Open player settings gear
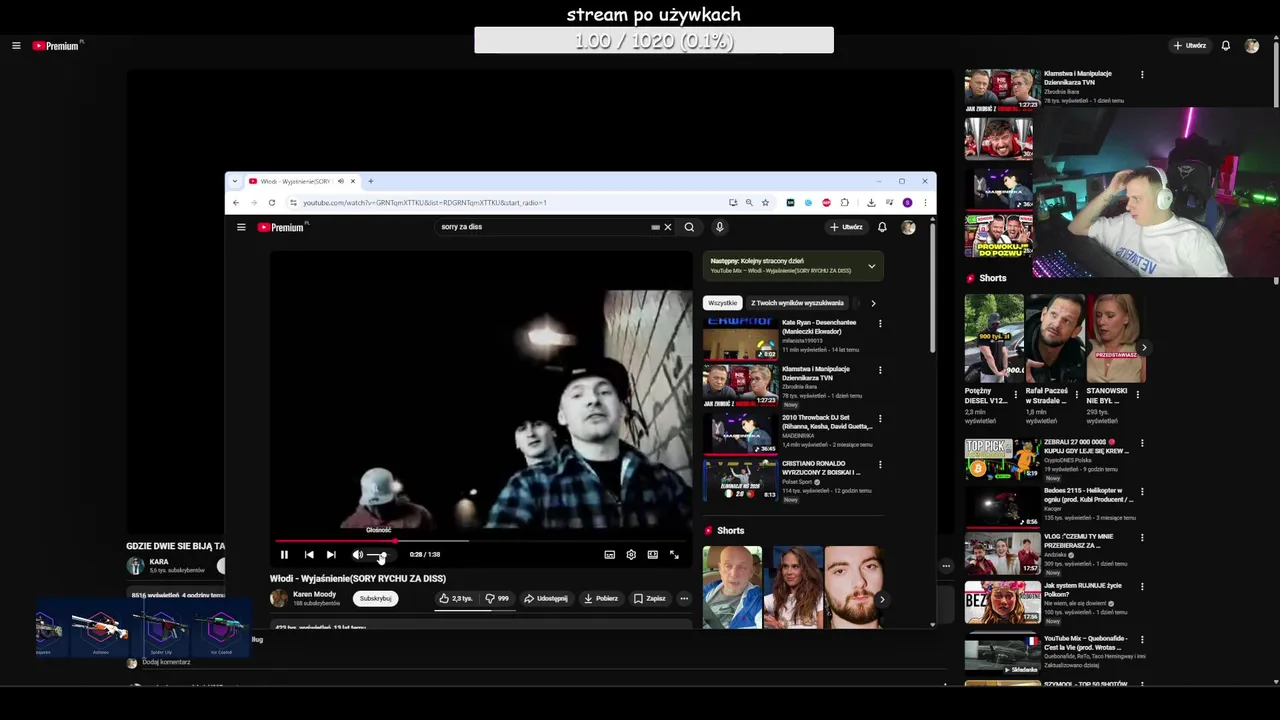Screen dimensions: 1280x720 click(631, 554)
